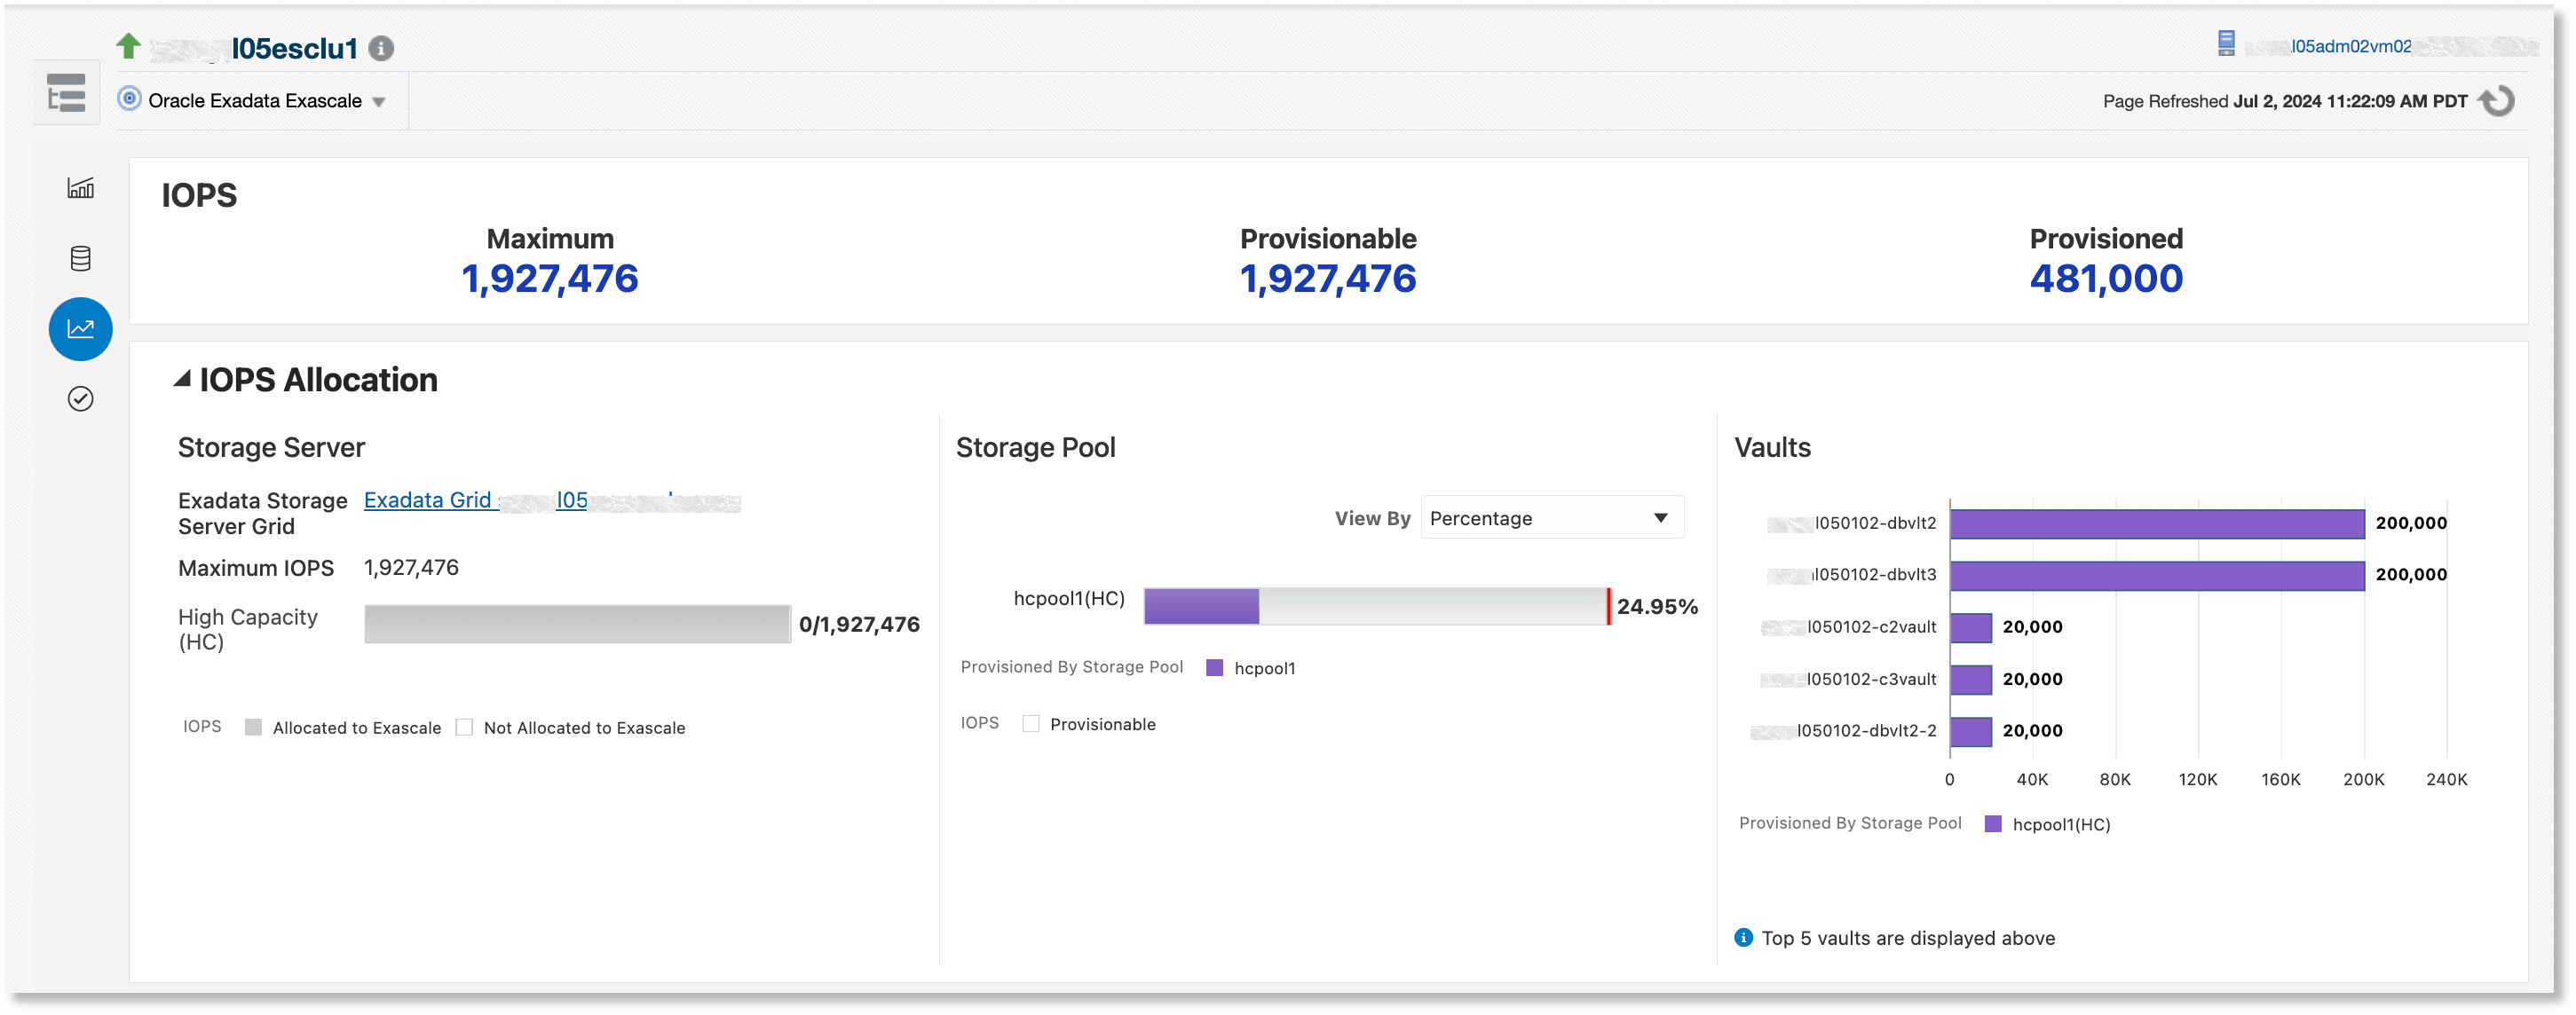Open the target navigation tree icon
Viewport: 2576px width, 1015px height.
click(66, 95)
